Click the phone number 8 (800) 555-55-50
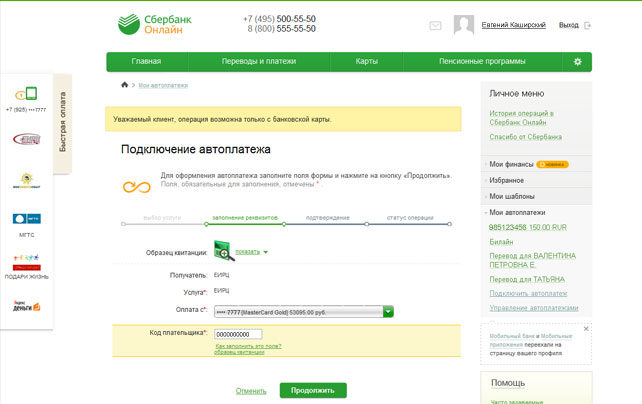 click(x=281, y=29)
